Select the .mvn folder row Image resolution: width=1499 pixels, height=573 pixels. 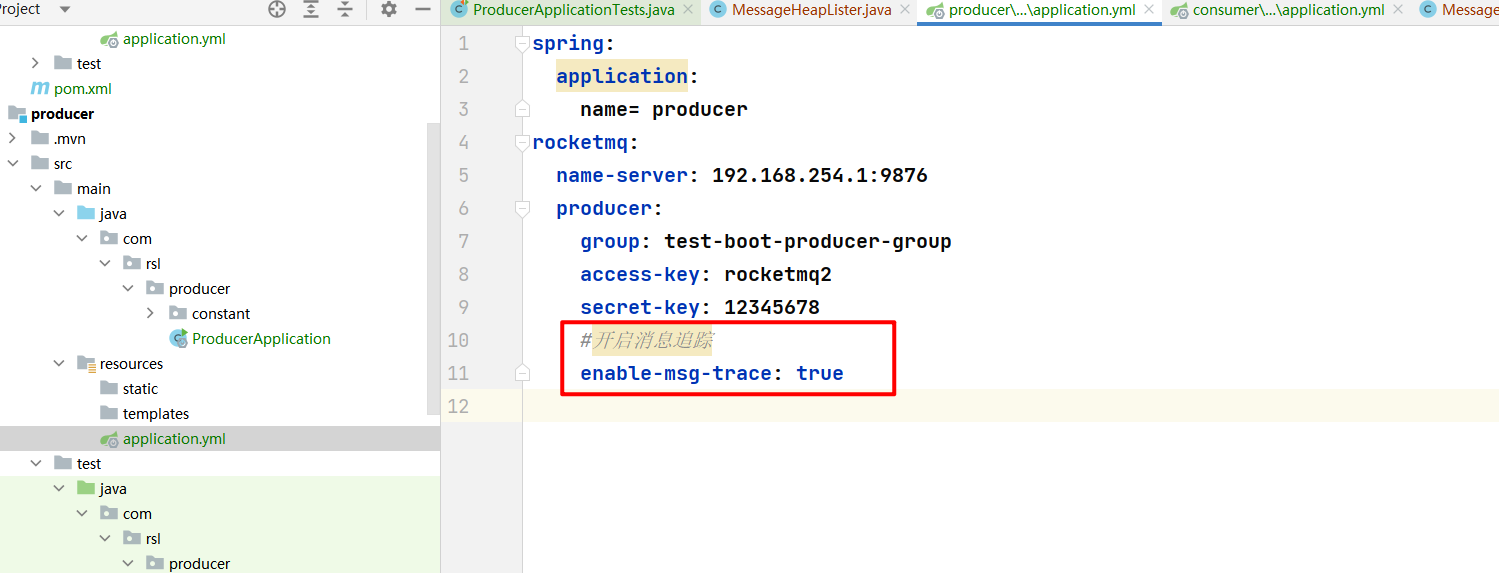point(220,138)
